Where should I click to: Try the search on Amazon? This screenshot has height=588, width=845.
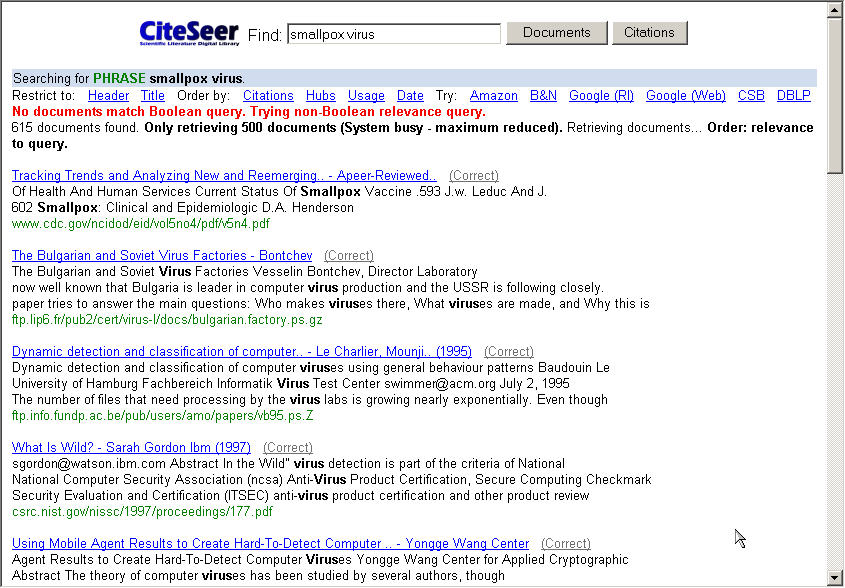click(493, 96)
